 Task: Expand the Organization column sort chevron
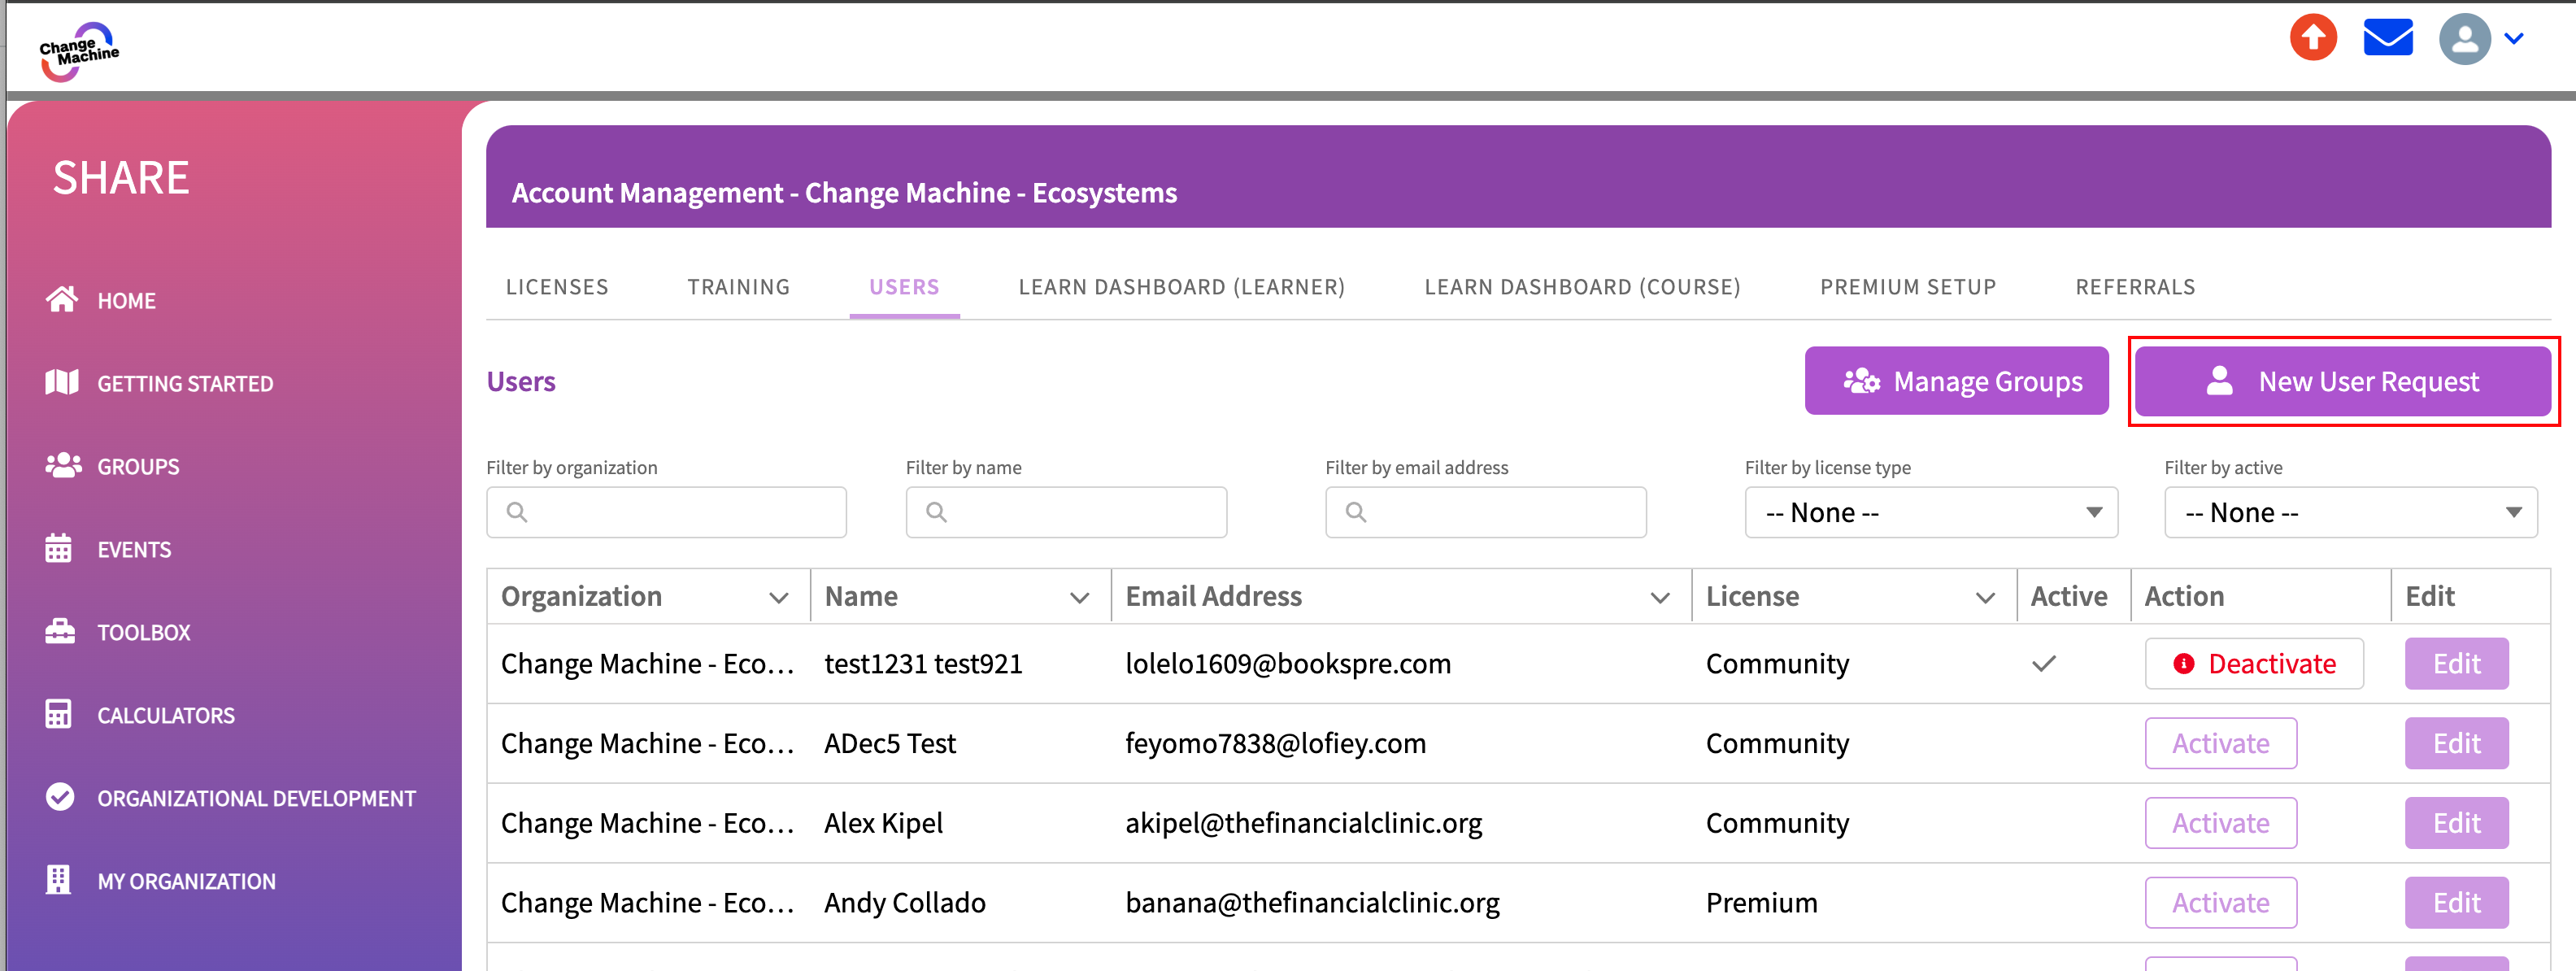coord(779,598)
